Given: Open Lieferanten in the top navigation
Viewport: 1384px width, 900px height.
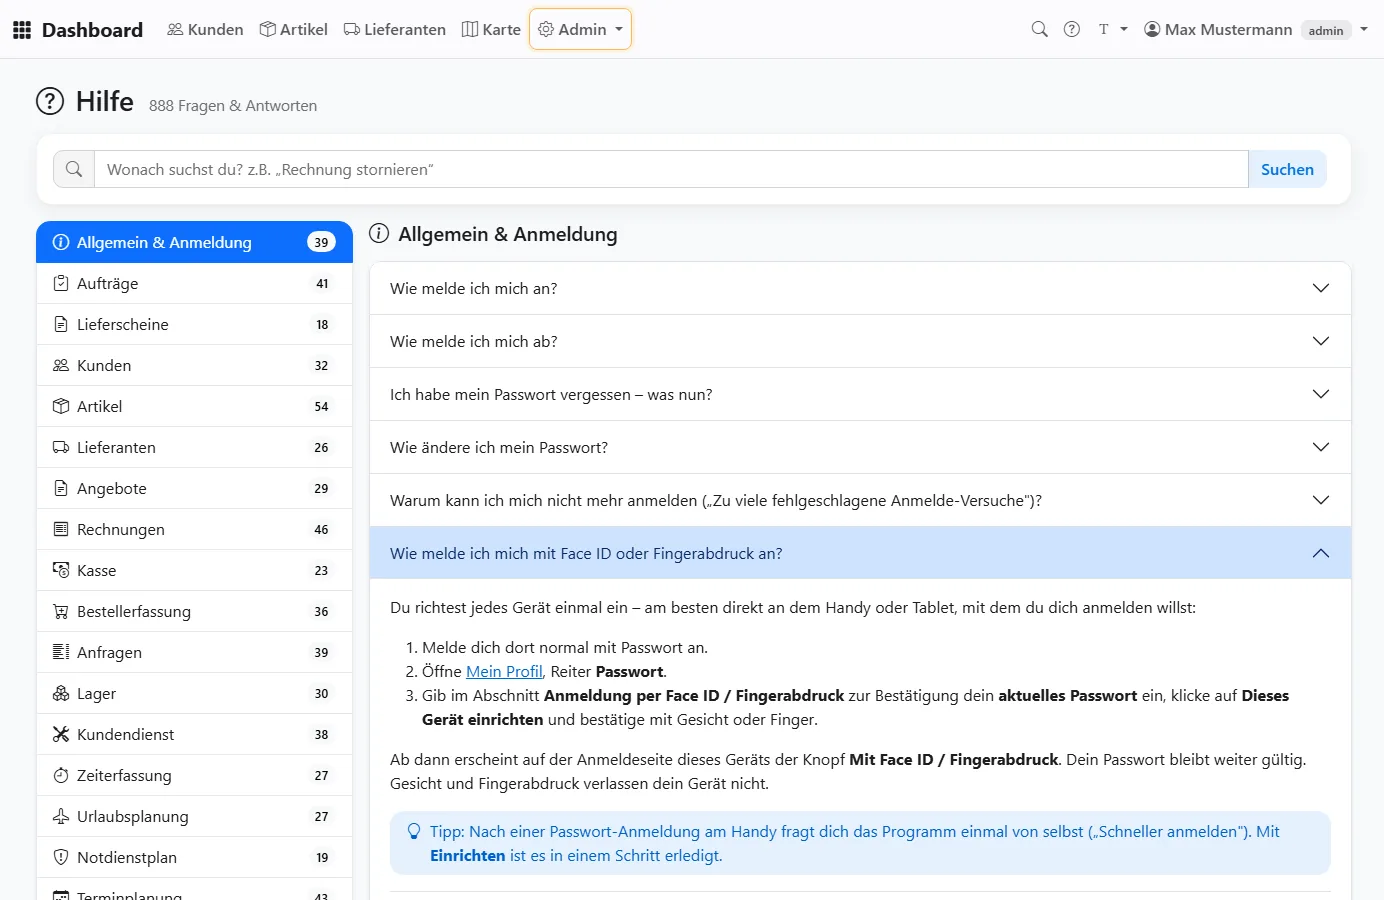Looking at the screenshot, I should click(395, 30).
